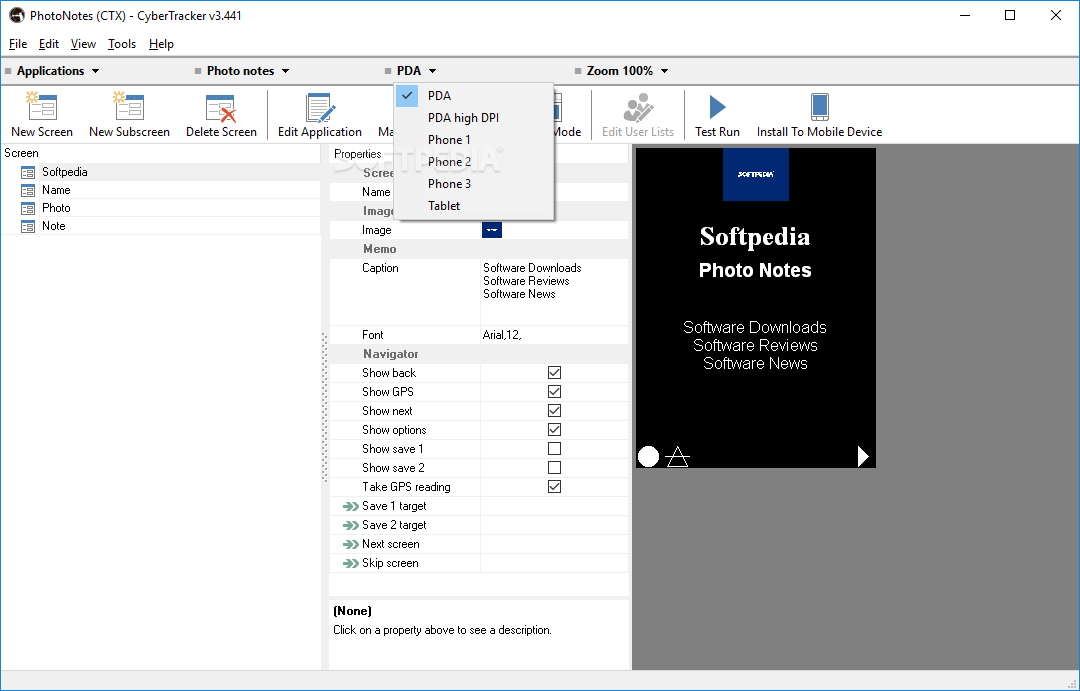1080x691 pixels.
Task: Choose Tablet from the device list
Action: pos(474,206)
